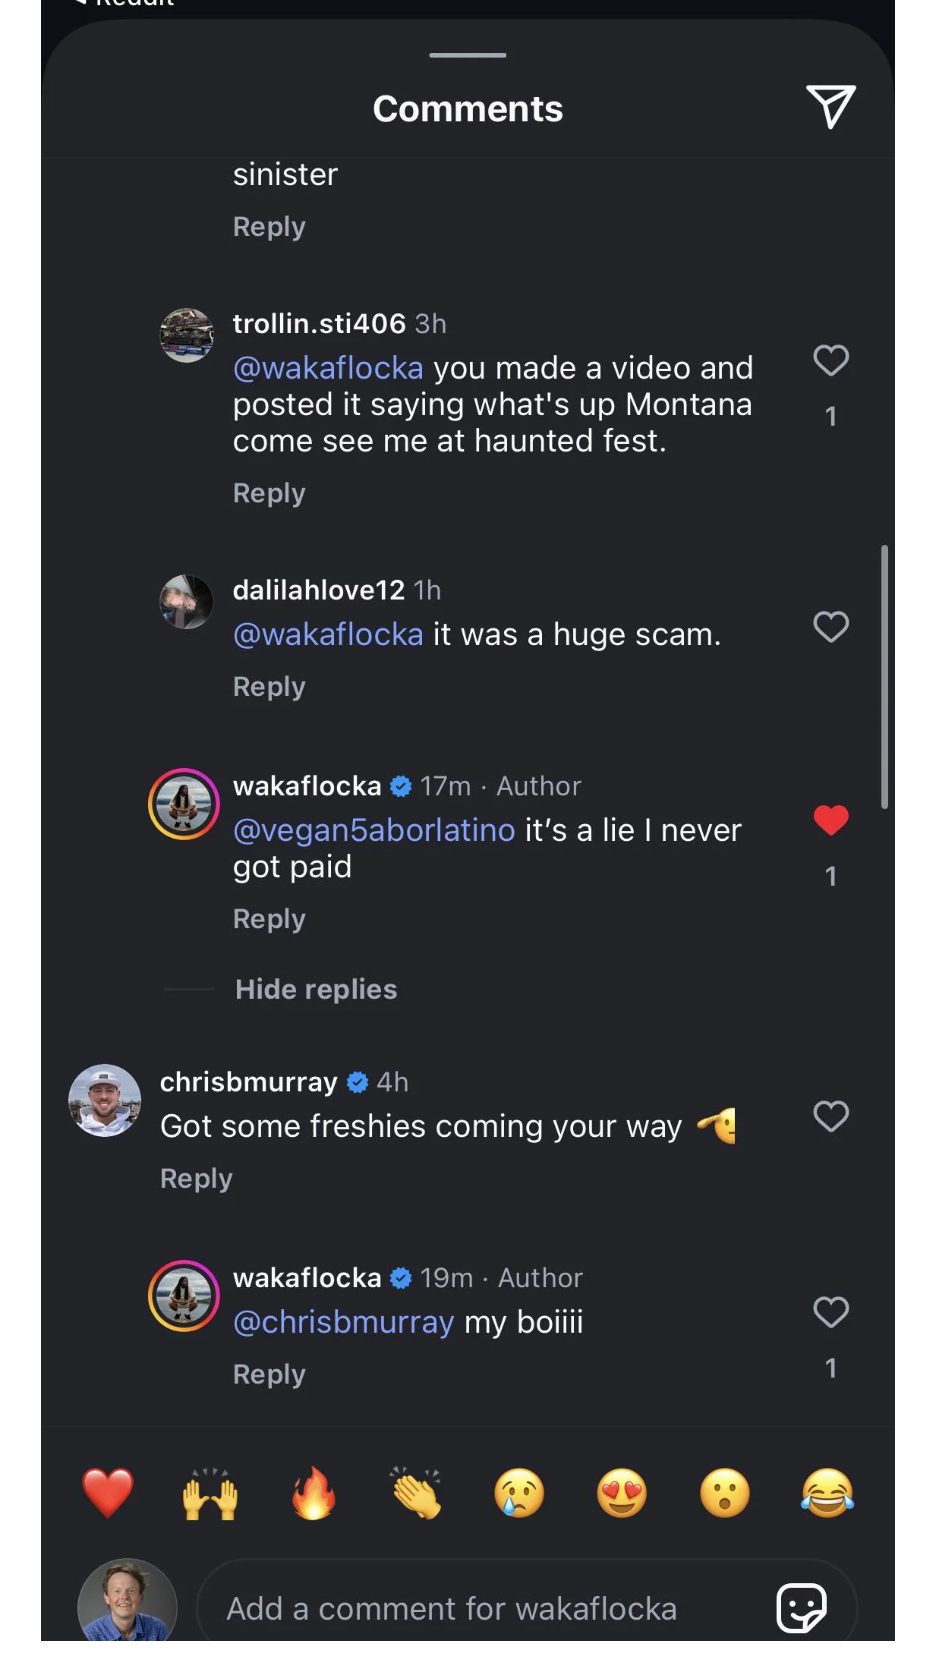Like chrisbmurray's freshies comment

point(830,1116)
